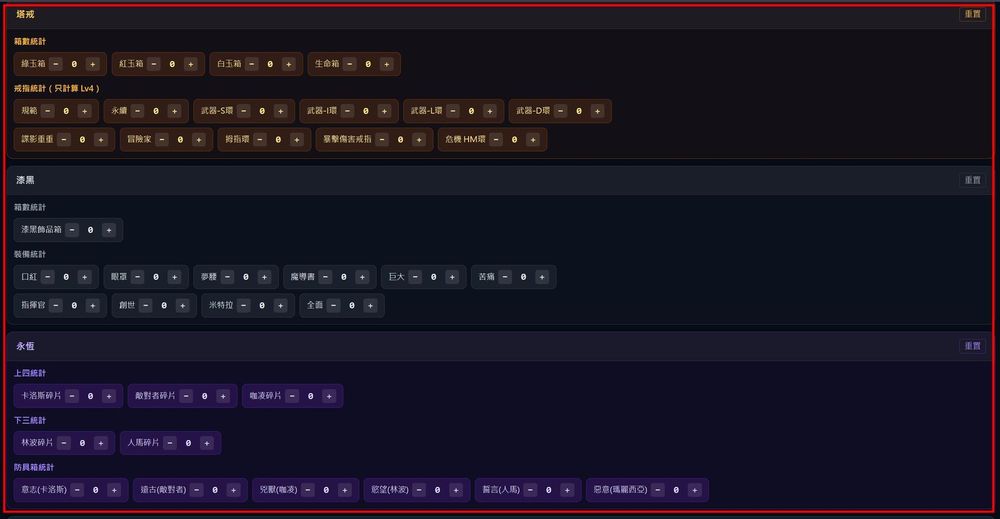Increment the 眼罩 counter
Viewport: 1000px width, 519px height.
coord(174,277)
